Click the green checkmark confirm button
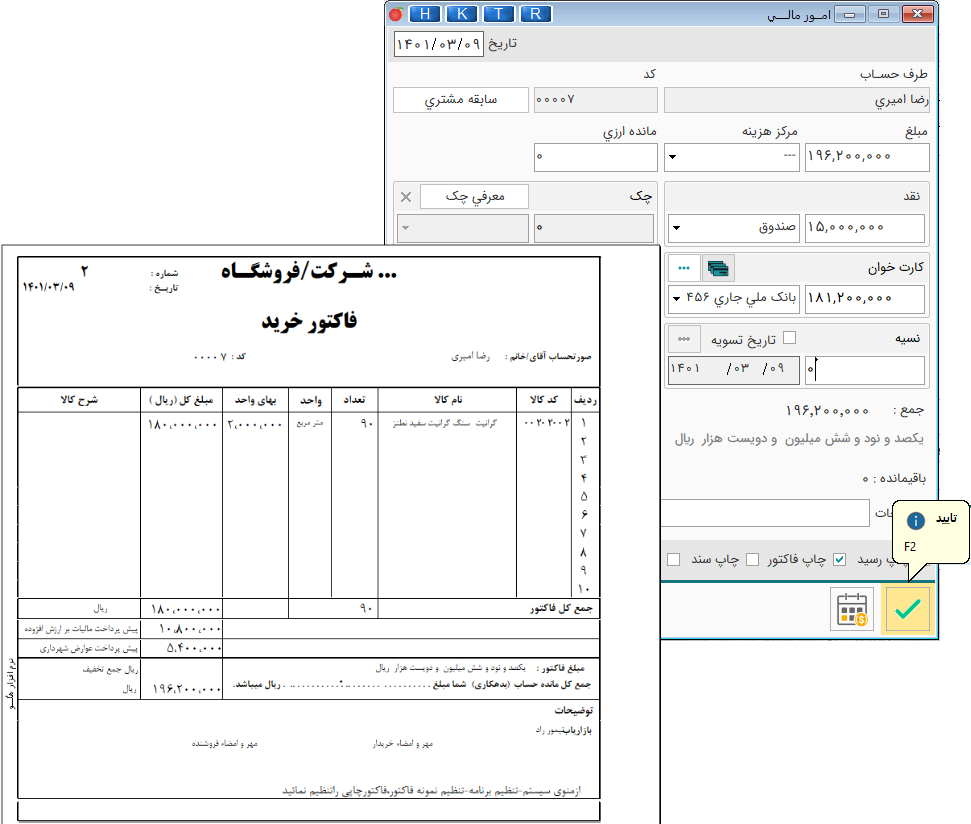The height and width of the screenshot is (824, 971). point(907,610)
